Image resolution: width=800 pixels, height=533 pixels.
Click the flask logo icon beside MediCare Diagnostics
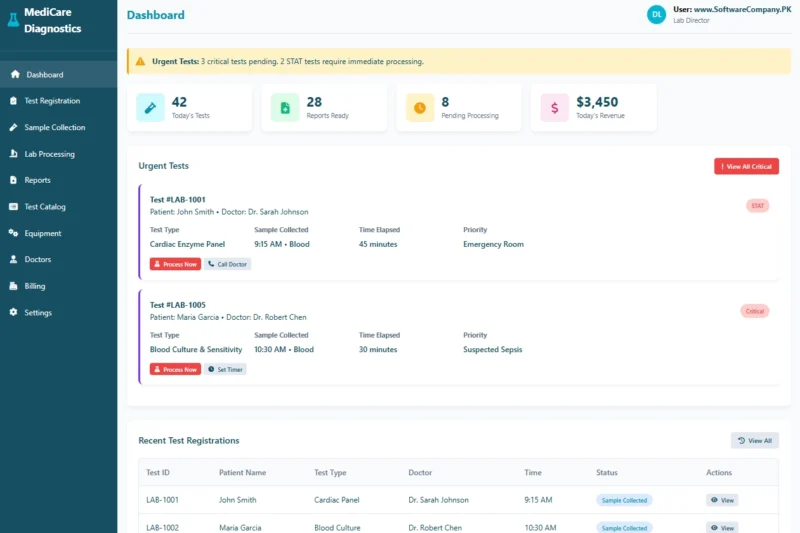13,21
